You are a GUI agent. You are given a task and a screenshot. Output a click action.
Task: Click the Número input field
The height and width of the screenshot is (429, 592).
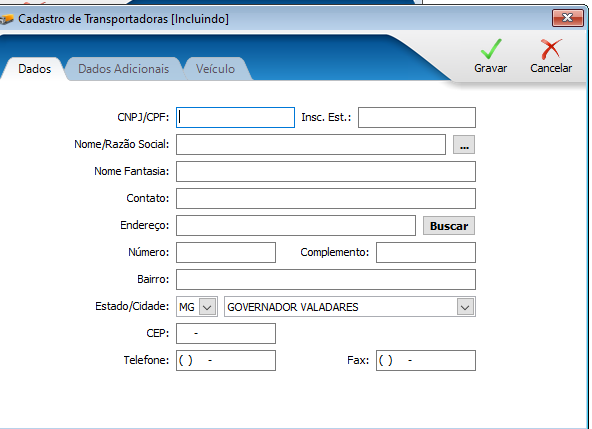tap(226, 253)
